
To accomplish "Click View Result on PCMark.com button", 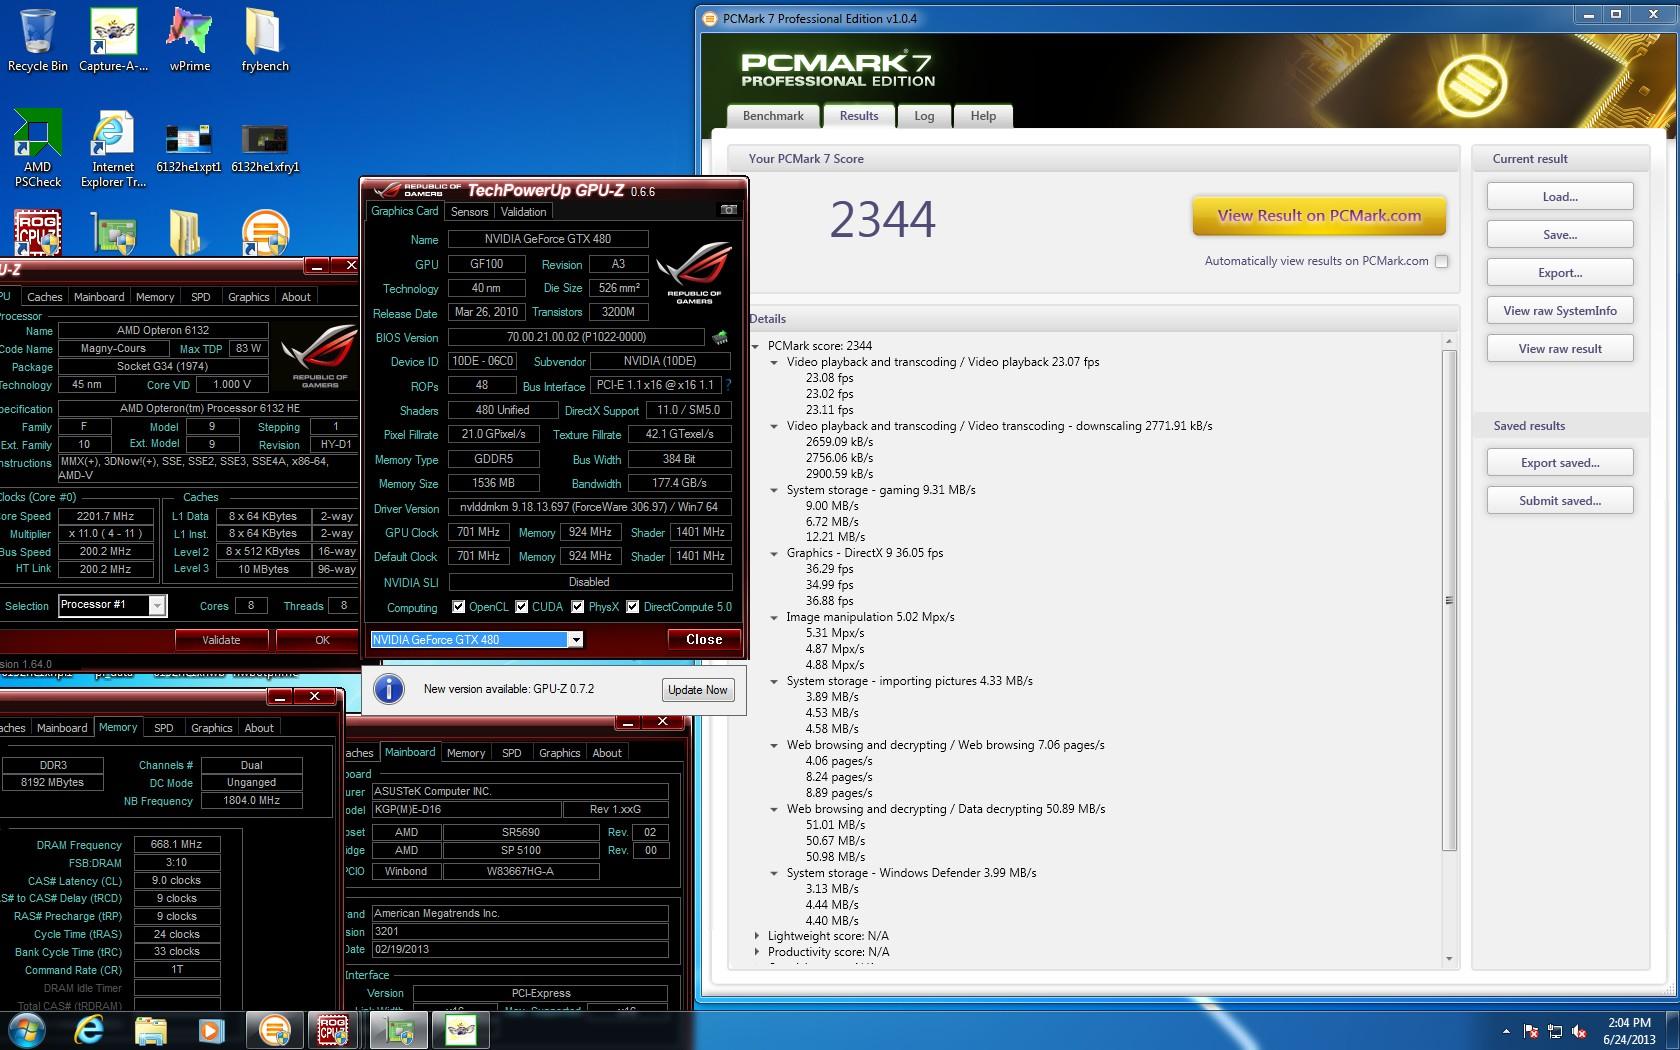I will tap(1319, 215).
